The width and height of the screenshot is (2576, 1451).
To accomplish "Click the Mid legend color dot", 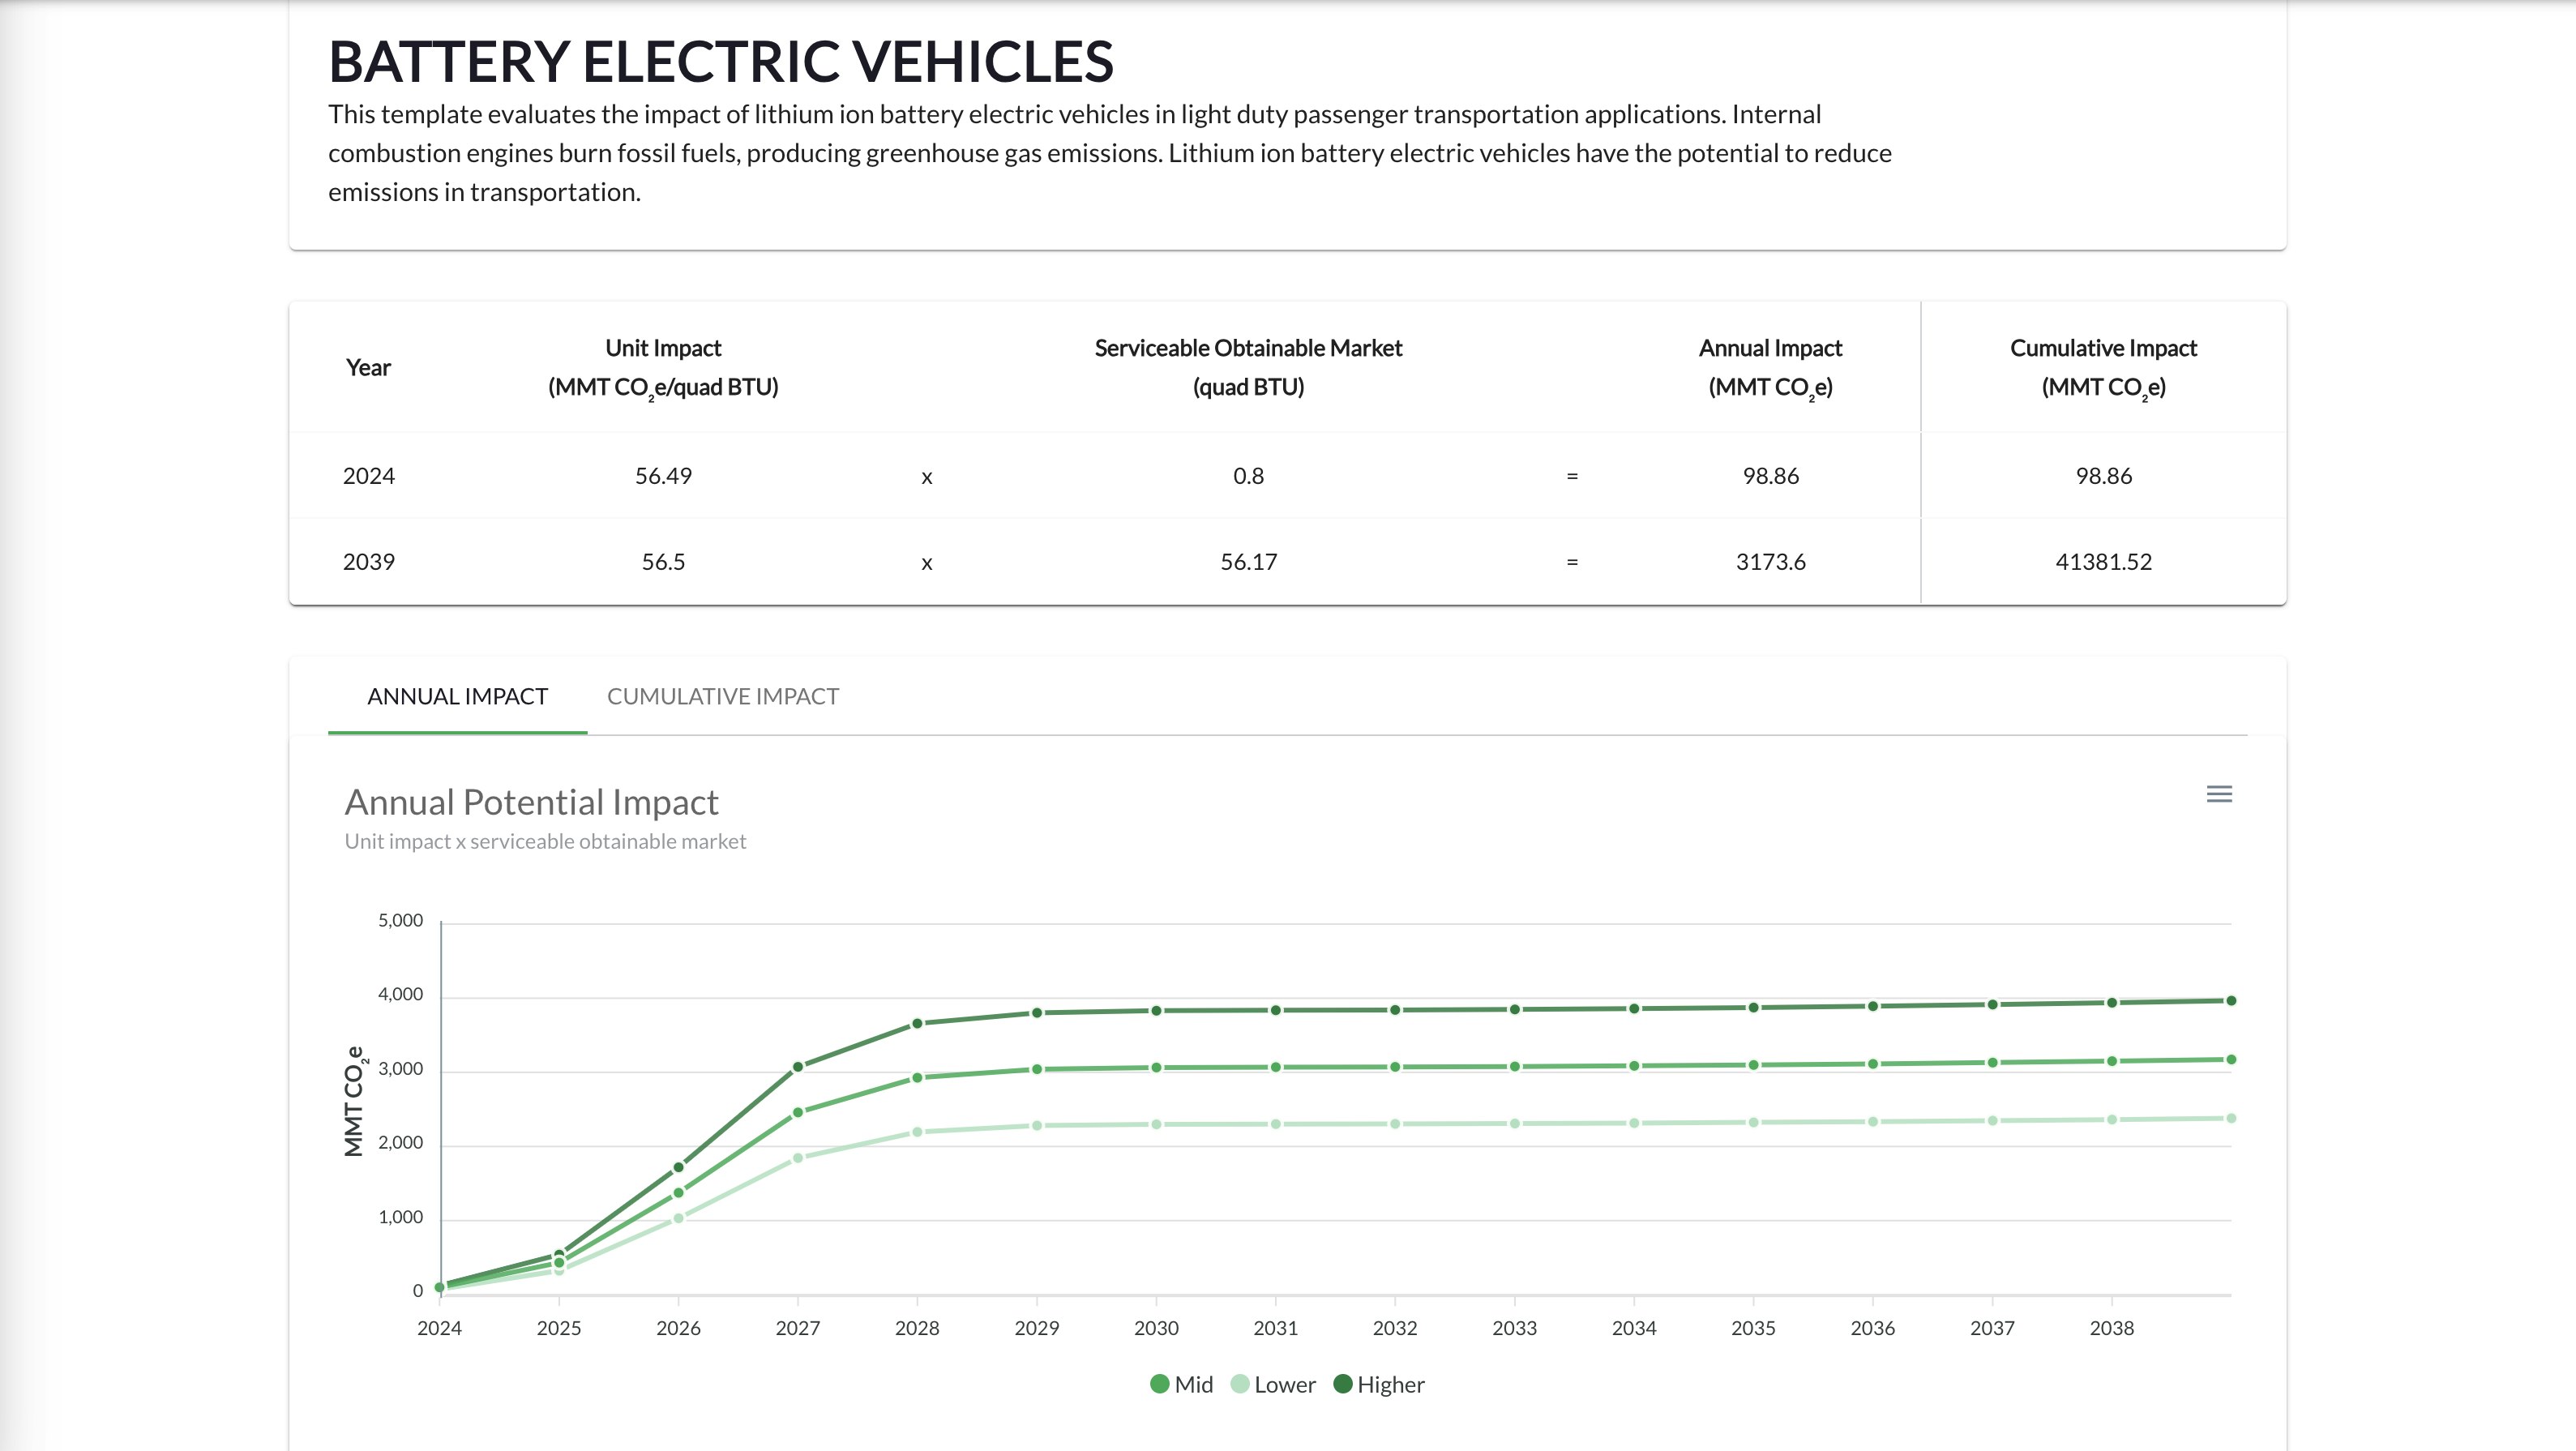I will [1160, 1384].
